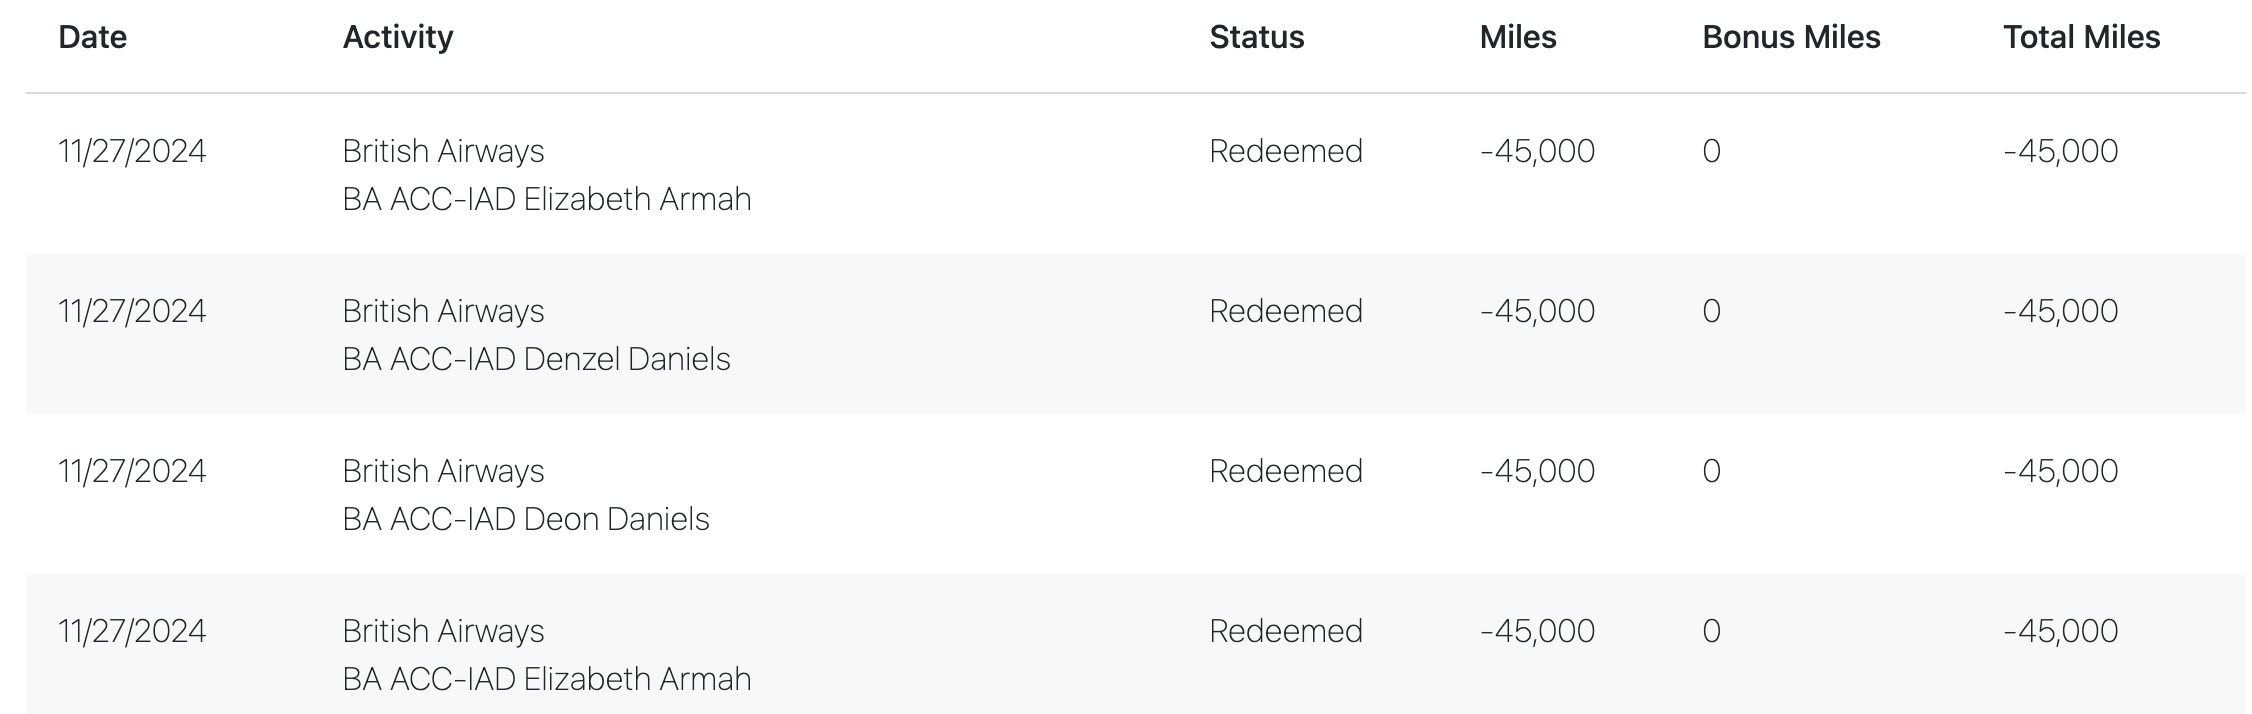Click the date in the first row
The height and width of the screenshot is (714, 2252).
click(132, 151)
